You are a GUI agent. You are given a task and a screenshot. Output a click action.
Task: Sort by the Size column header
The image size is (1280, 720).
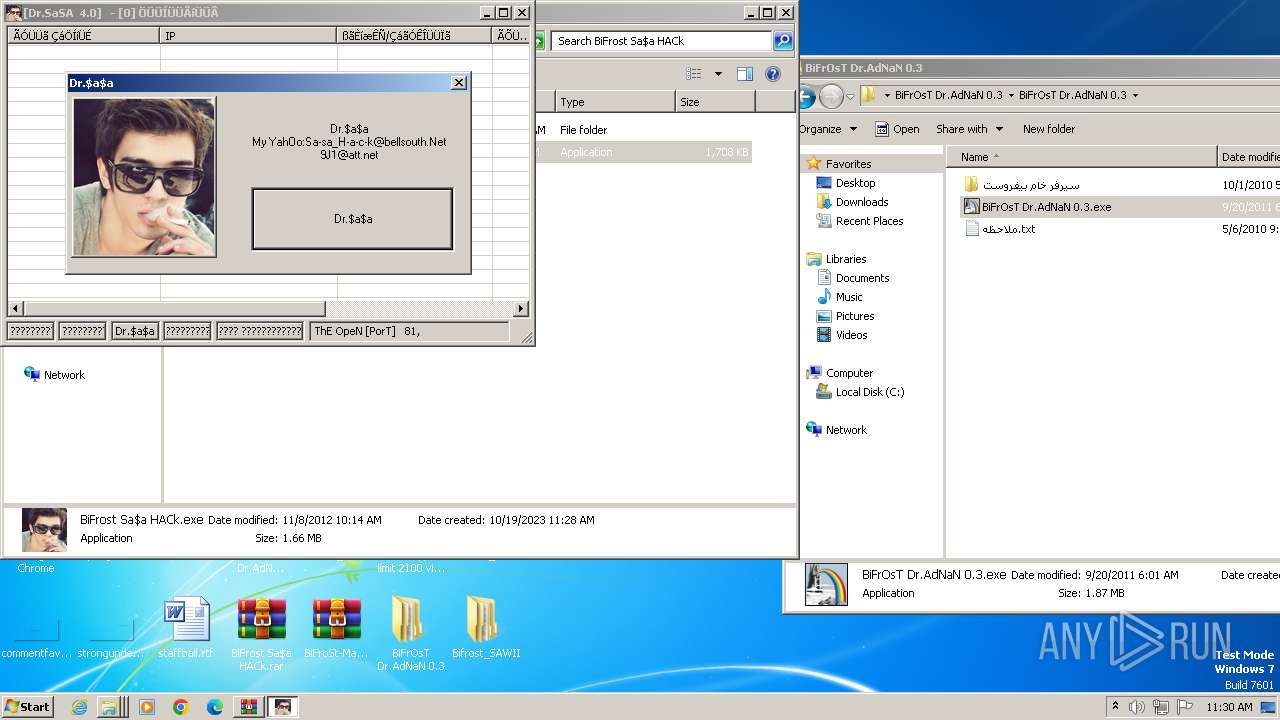click(x=715, y=102)
